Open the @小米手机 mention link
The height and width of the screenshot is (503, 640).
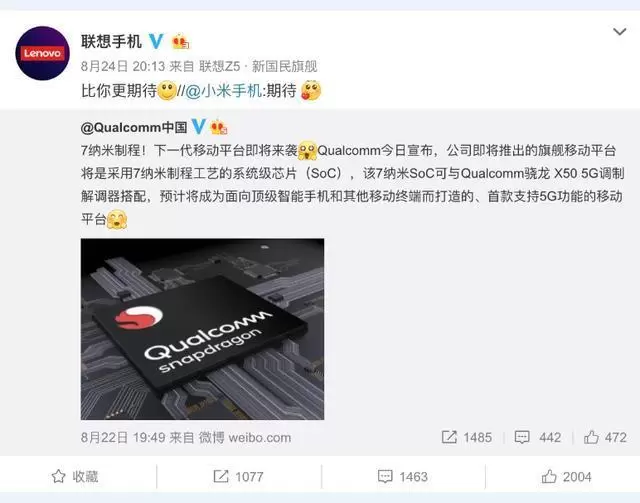(223, 91)
